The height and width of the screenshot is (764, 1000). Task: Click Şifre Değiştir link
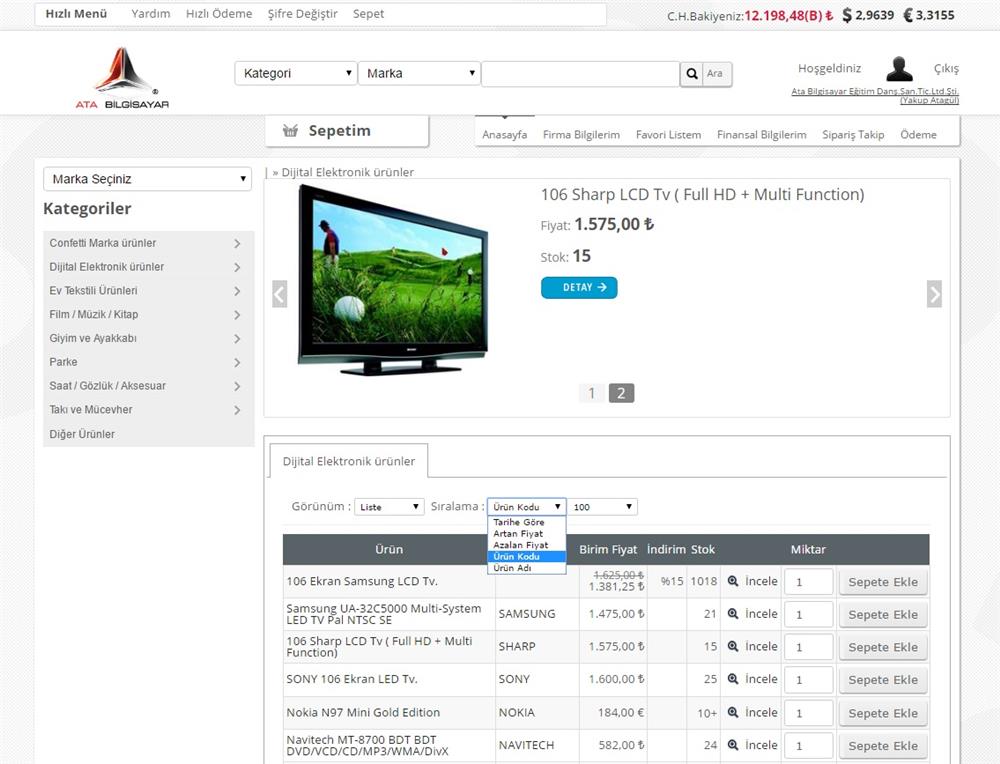coord(302,13)
